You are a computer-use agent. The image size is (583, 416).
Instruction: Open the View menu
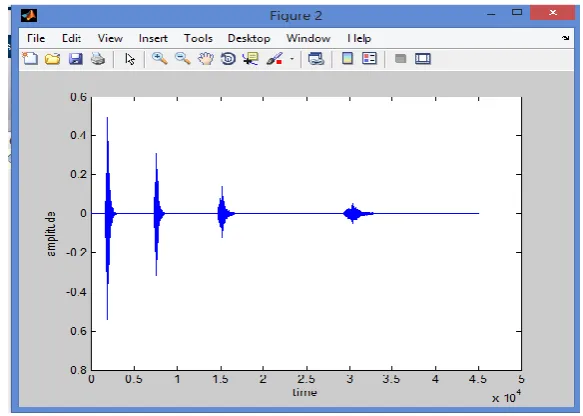pos(110,38)
